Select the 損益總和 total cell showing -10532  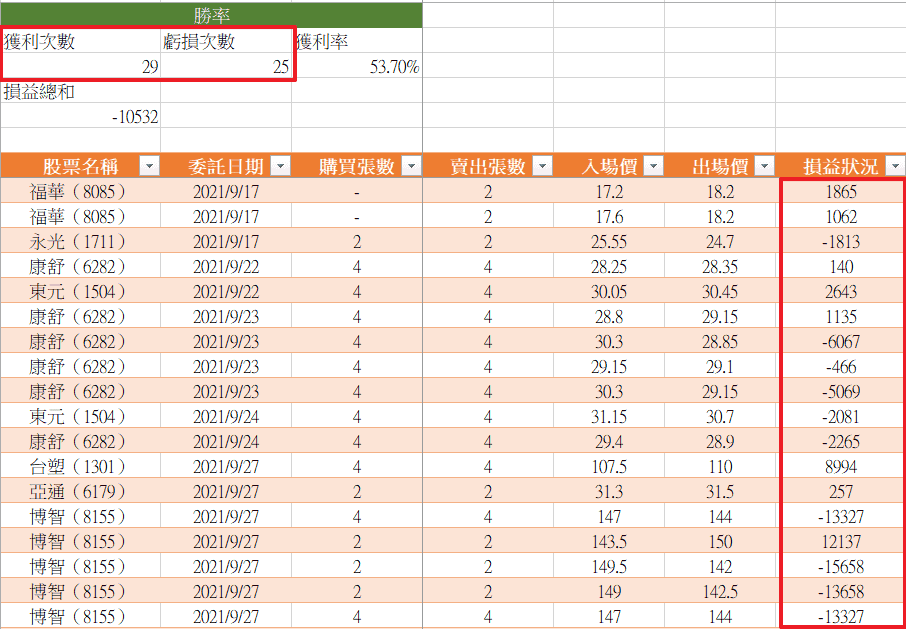[x=80, y=116]
